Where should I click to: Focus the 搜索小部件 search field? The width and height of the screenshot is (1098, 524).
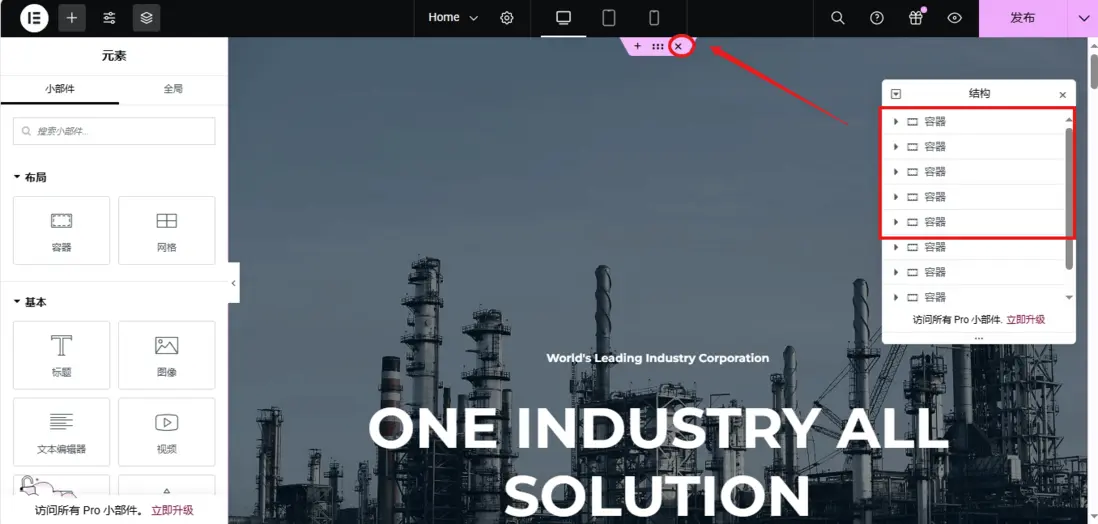point(114,131)
